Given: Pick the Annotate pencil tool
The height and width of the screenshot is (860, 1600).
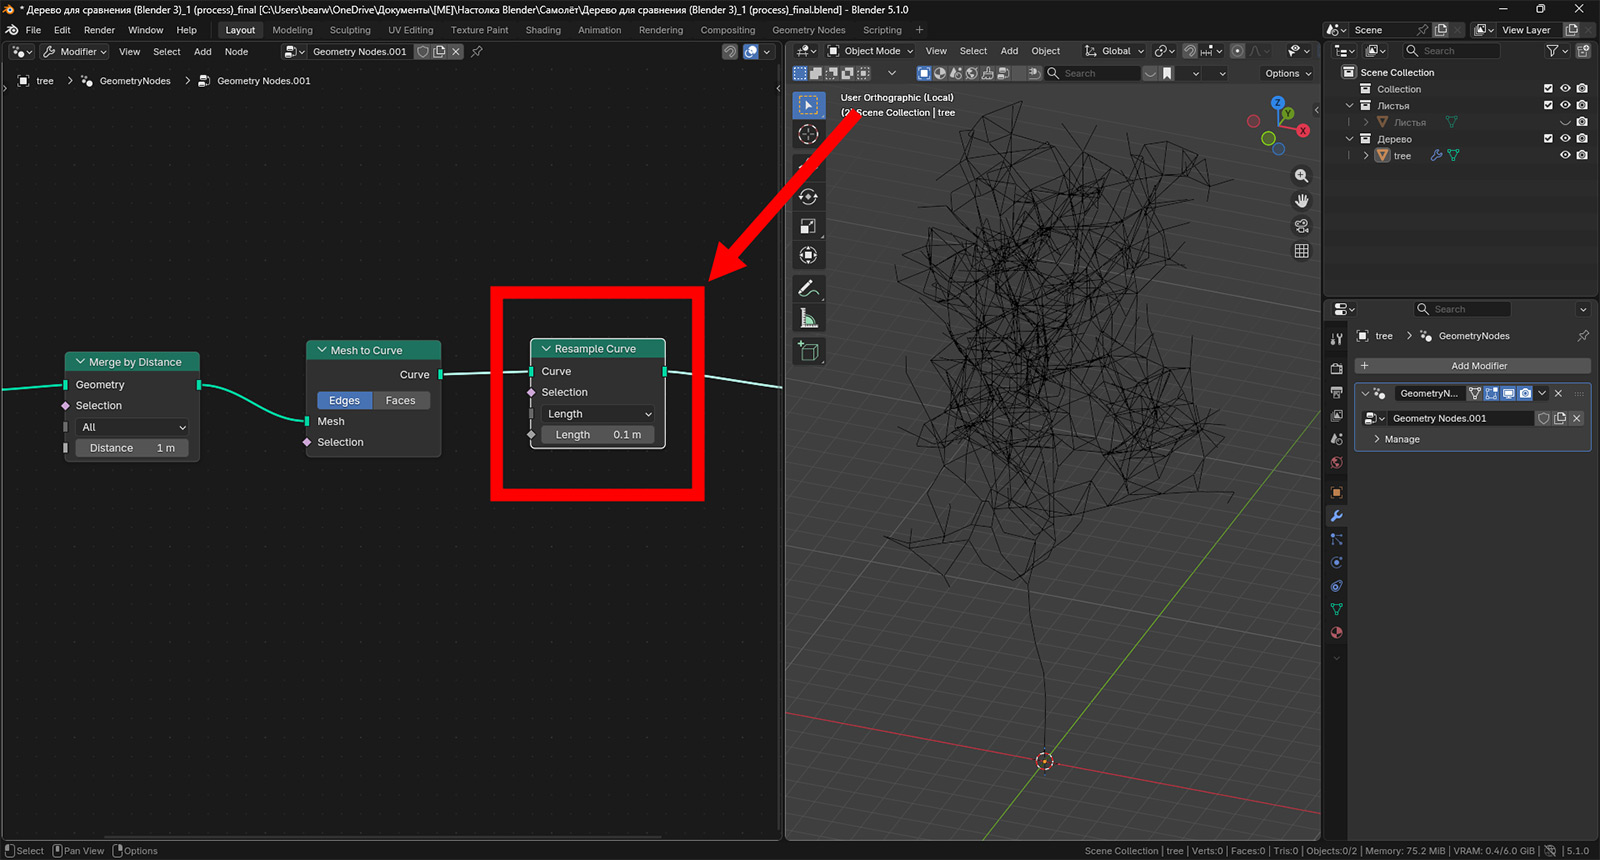Looking at the screenshot, I should (x=808, y=289).
